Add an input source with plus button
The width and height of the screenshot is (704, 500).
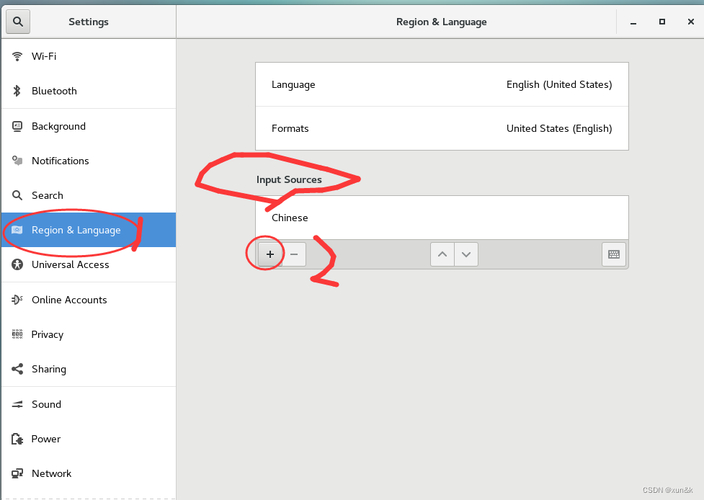270,254
